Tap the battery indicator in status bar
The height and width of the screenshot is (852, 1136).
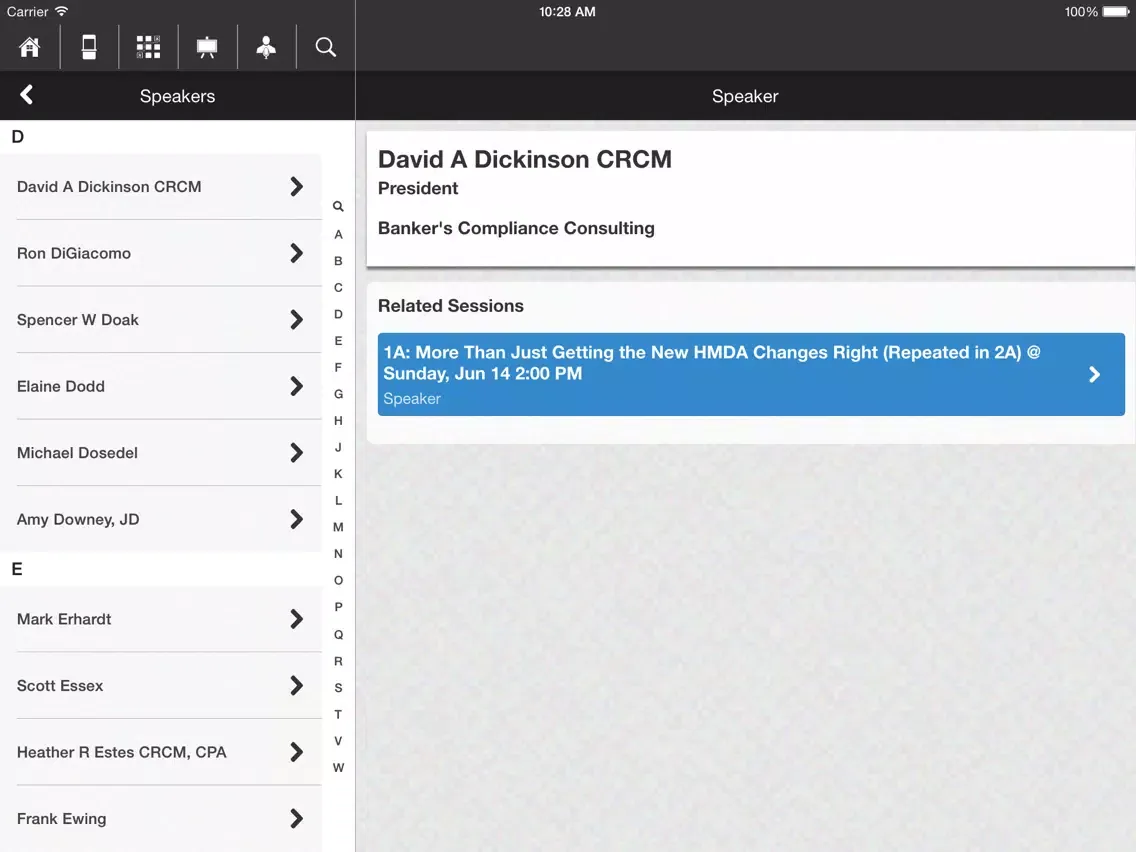point(1116,12)
